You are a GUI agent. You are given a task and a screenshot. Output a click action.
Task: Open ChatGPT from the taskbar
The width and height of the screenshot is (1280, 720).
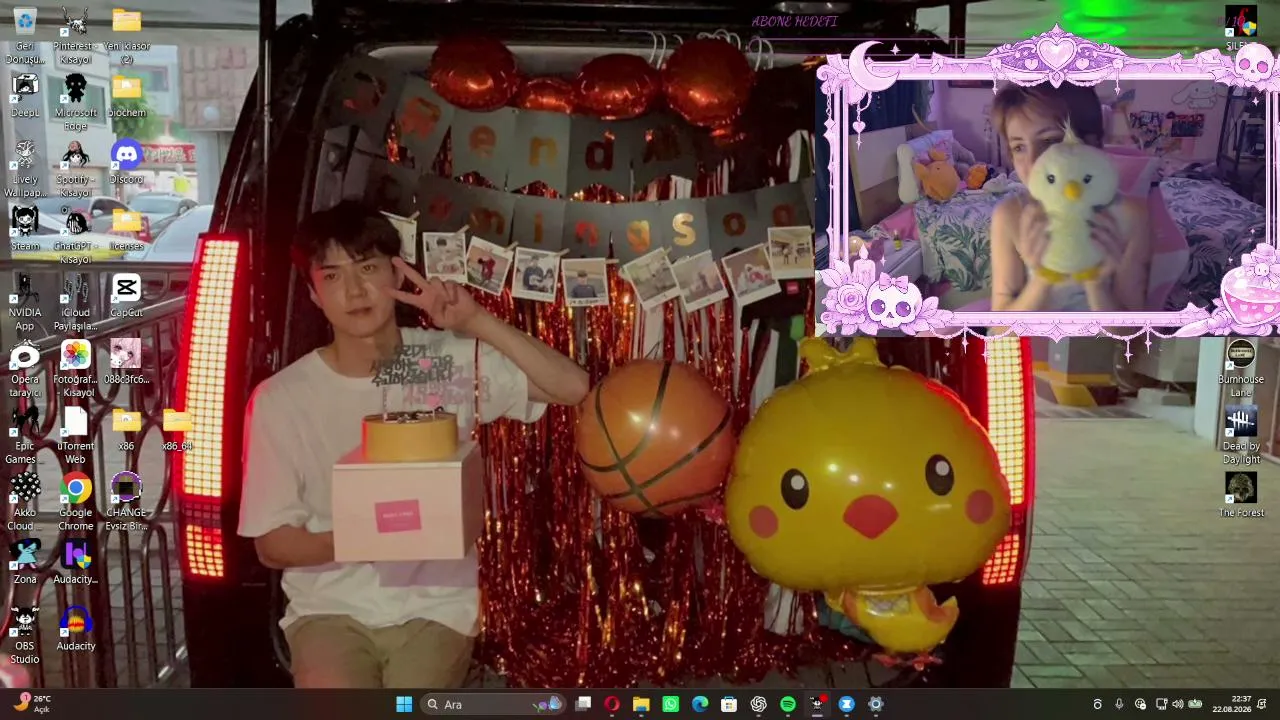(x=759, y=704)
